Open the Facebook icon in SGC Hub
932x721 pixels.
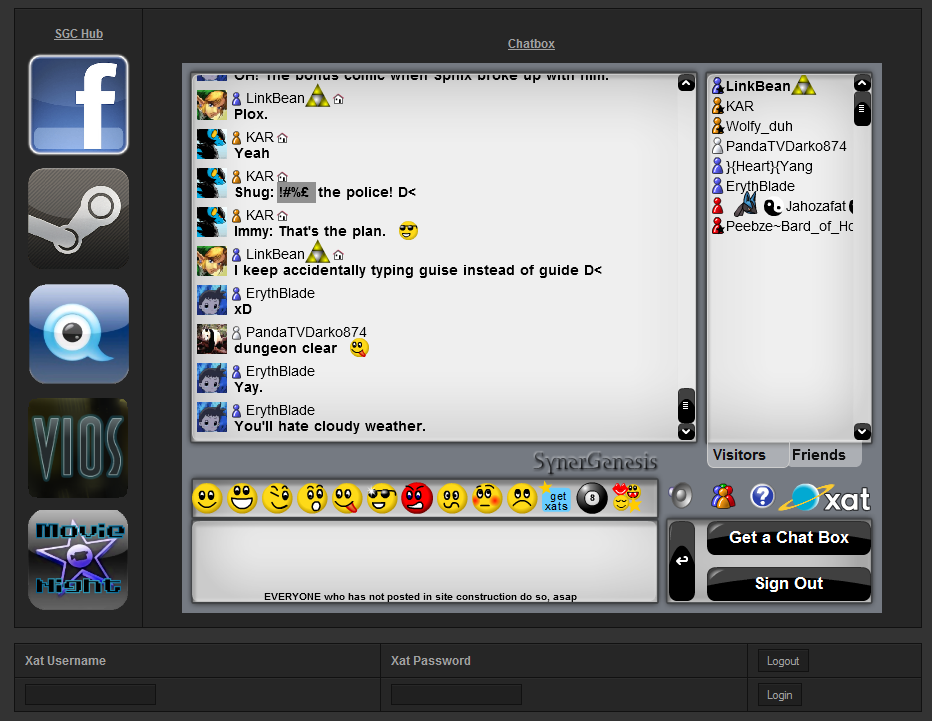point(78,105)
